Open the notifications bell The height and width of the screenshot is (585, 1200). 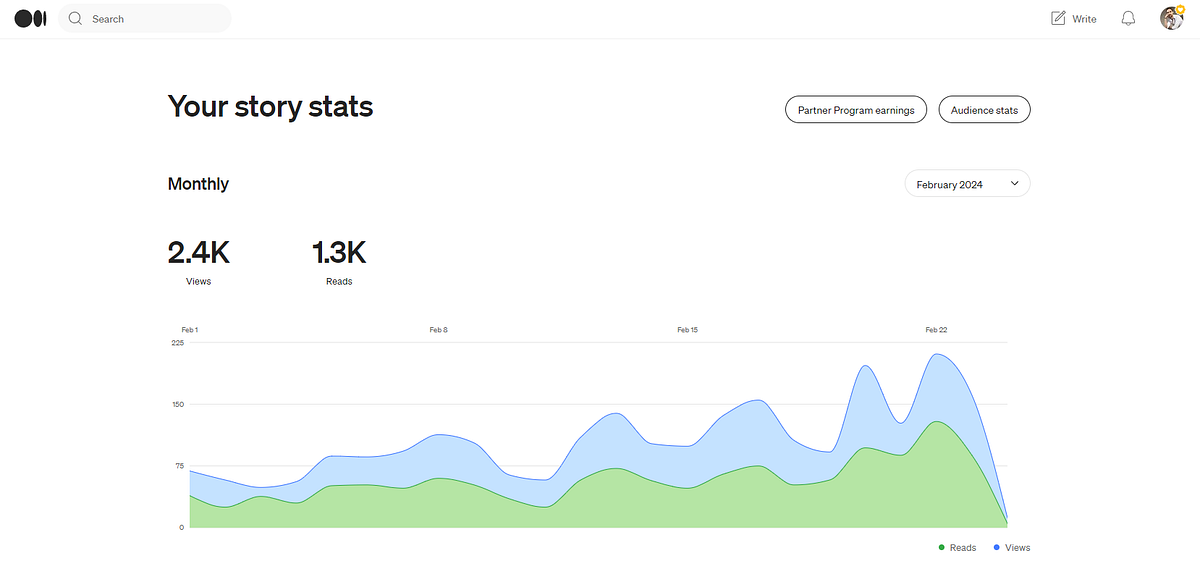point(1128,18)
